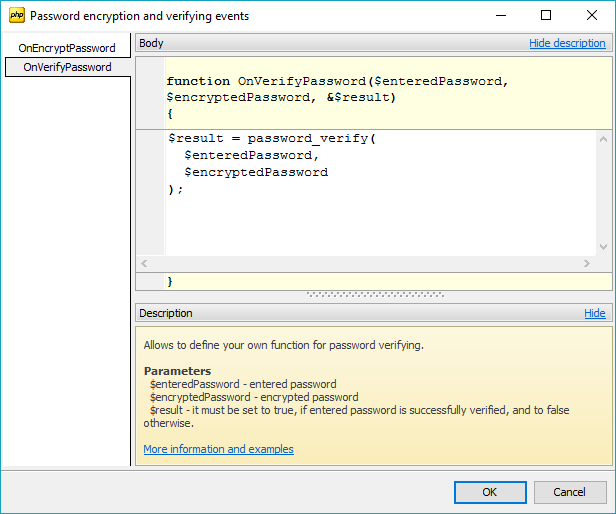This screenshot has height=514, width=616.
Task: Click the Body header label
Action: point(151,43)
